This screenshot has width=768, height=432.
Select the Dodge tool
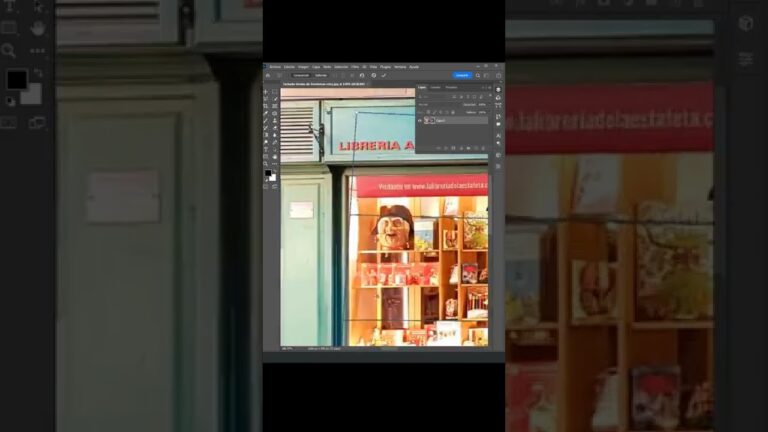(x=265, y=142)
